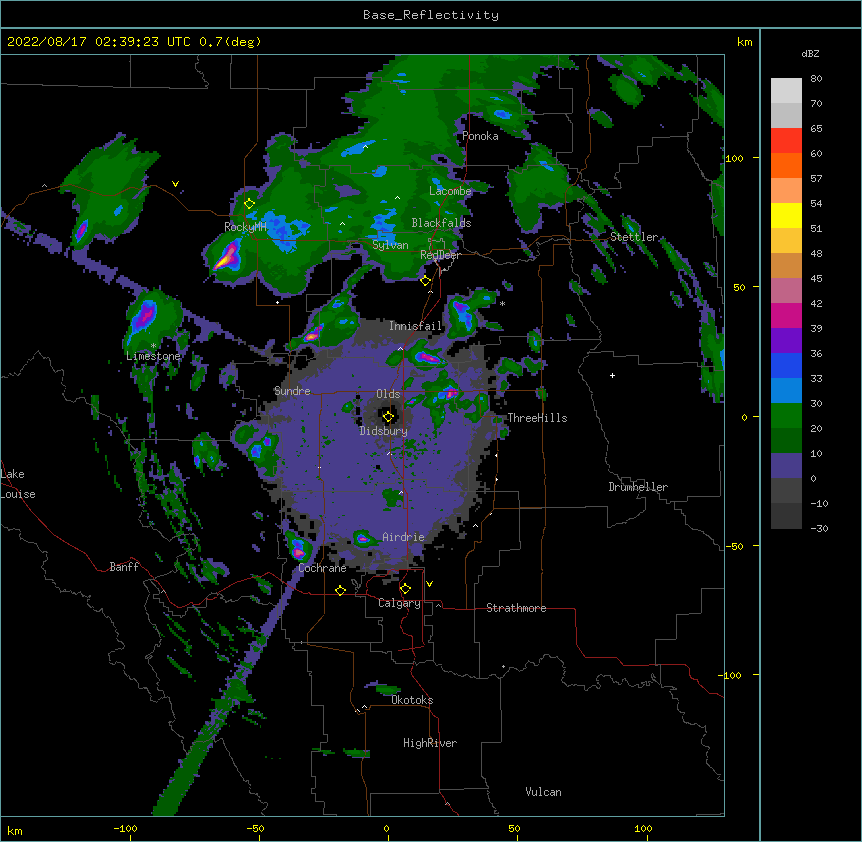
Task: Pick the yellow 51-54 dBZ legend swatch
Action: tap(786, 215)
